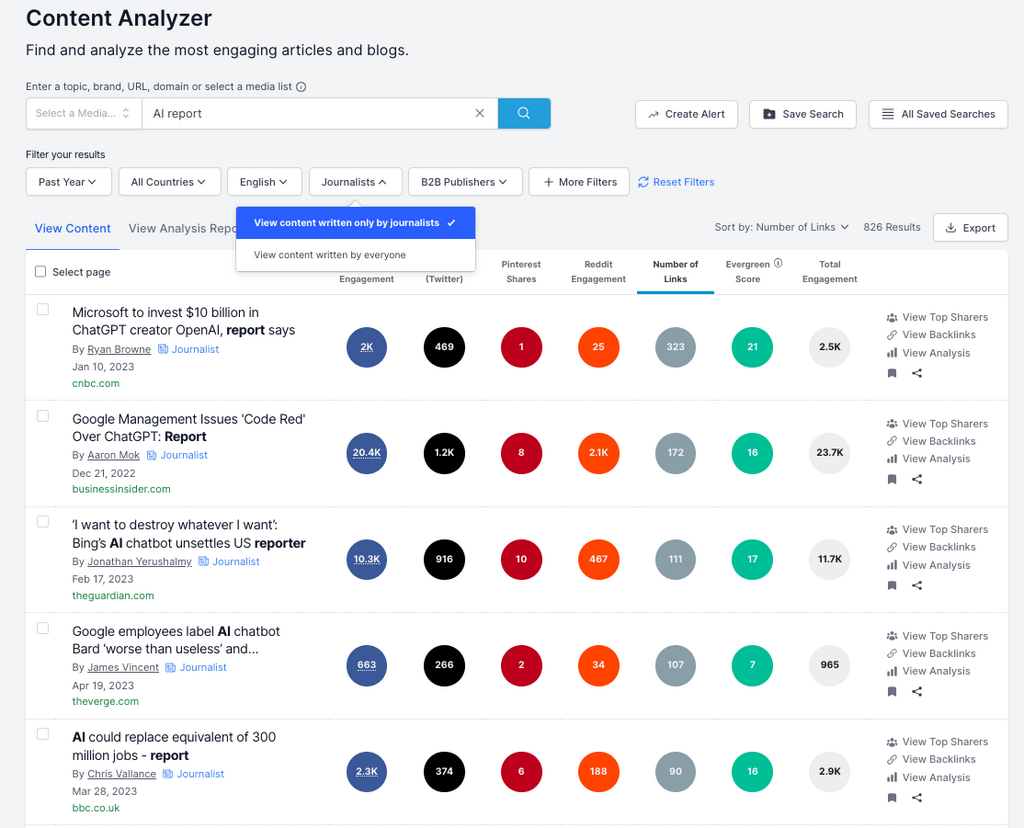Share the Google 'Code Red' article
This screenshot has width=1024, height=828.
click(917, 479)
